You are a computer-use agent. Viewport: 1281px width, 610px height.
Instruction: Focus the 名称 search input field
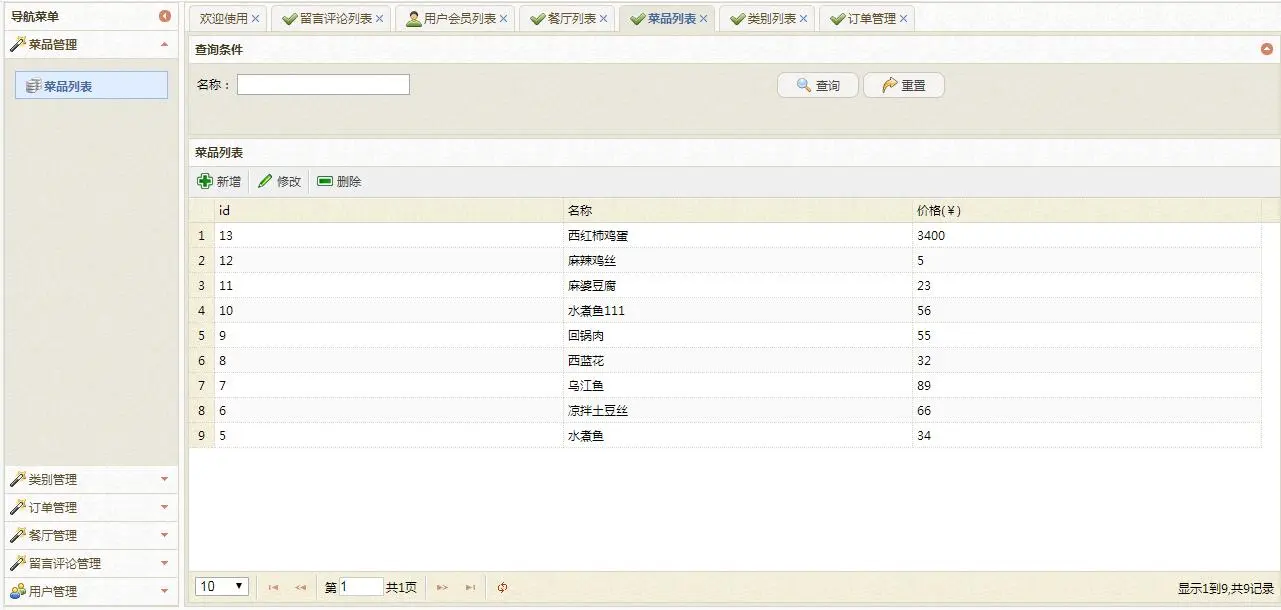click(x=323, y=85)
